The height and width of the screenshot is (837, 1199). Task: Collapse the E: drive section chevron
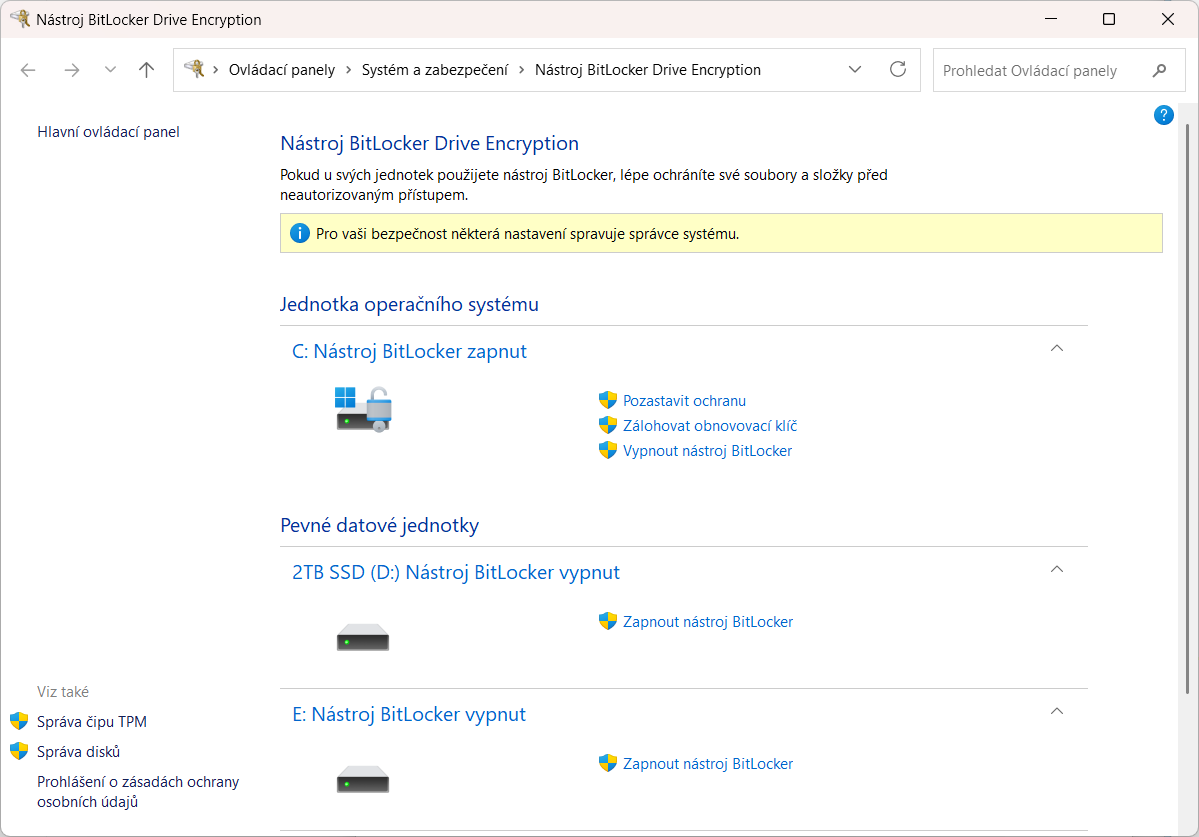pyautogui.click(x=1057, y=712)
